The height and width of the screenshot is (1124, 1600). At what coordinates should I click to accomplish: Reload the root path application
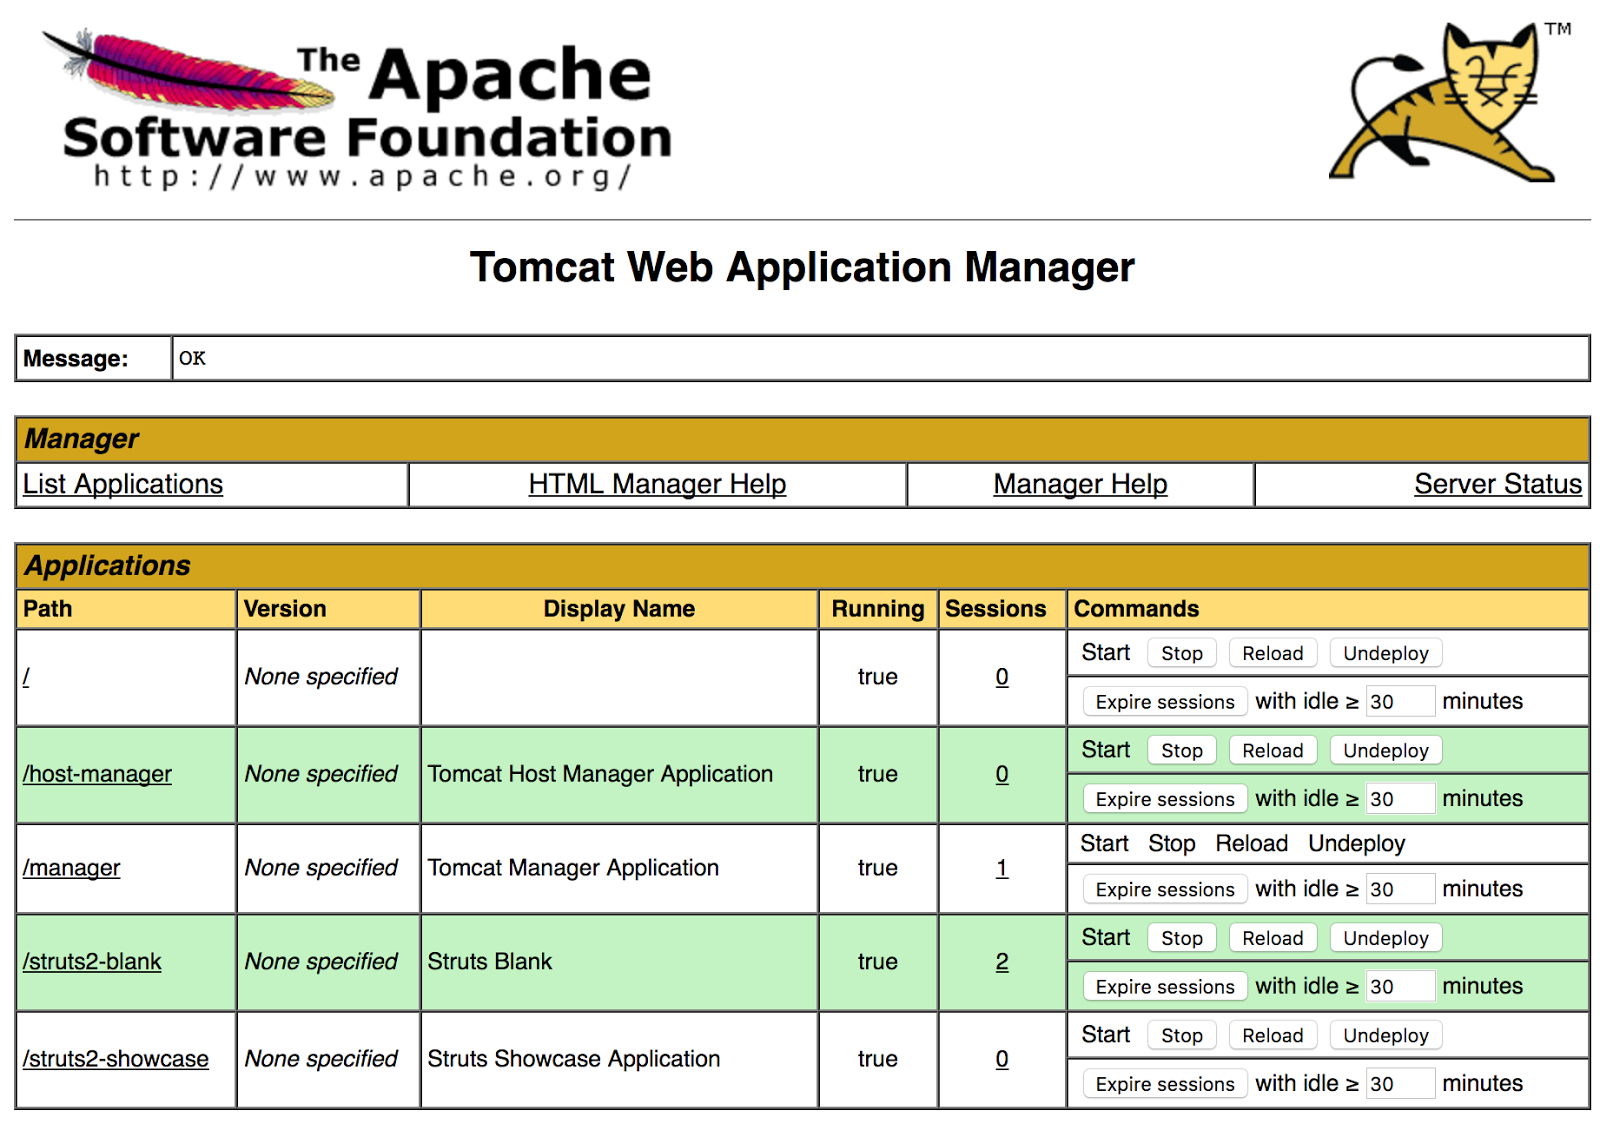click(1273, 653)
